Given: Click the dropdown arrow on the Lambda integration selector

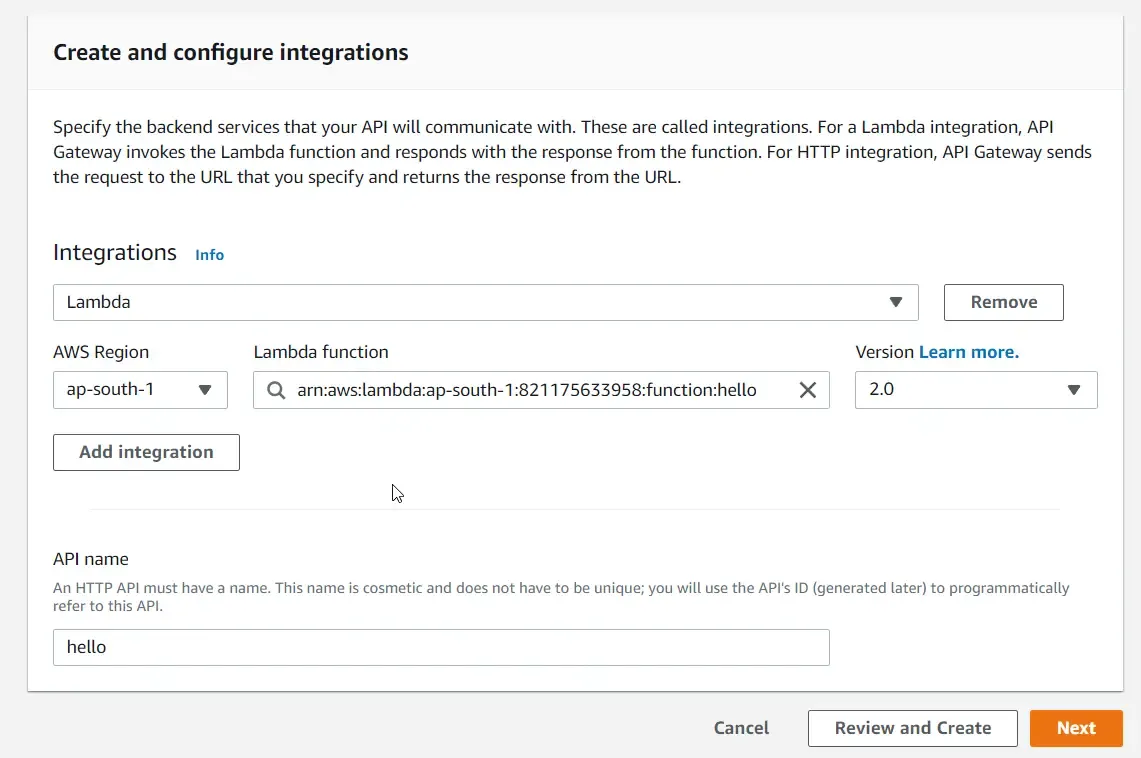Looking at the screenshot, I should click(x=896, y=302).
